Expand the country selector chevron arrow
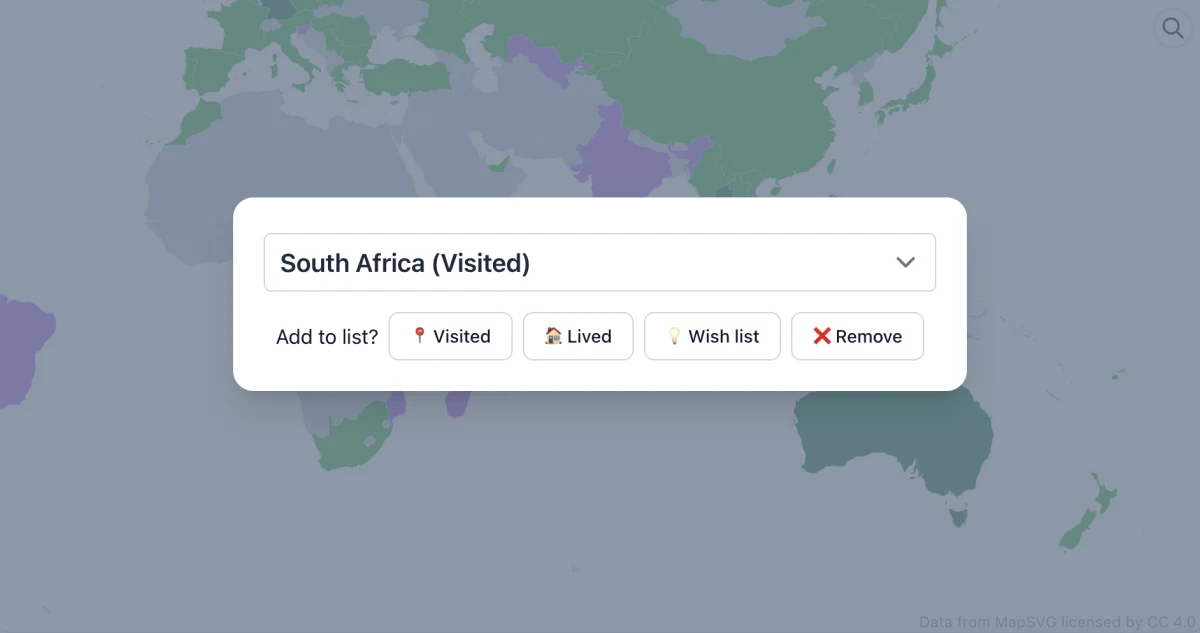 tap(905, 262)
